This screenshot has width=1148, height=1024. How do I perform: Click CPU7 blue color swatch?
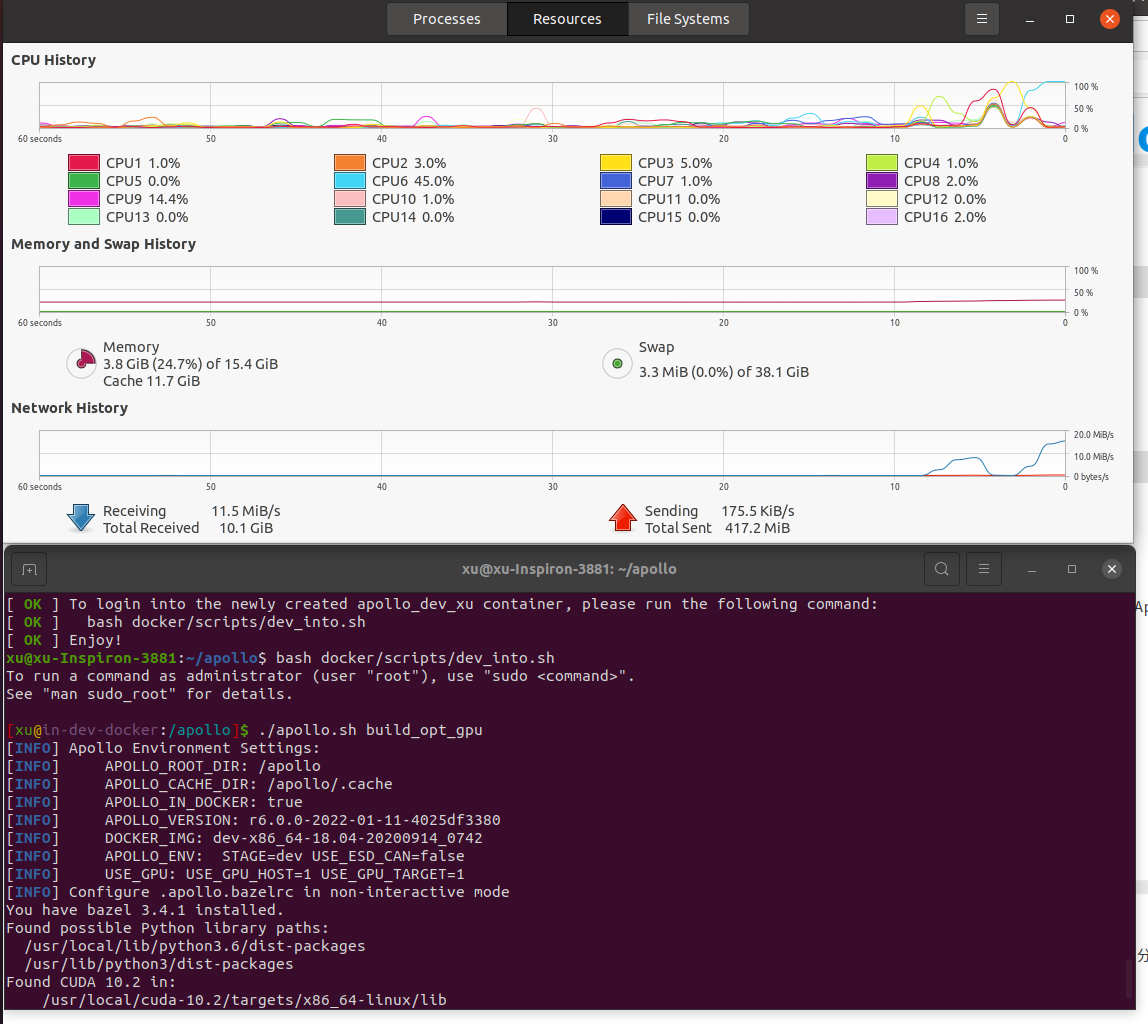tap(616, 181)
